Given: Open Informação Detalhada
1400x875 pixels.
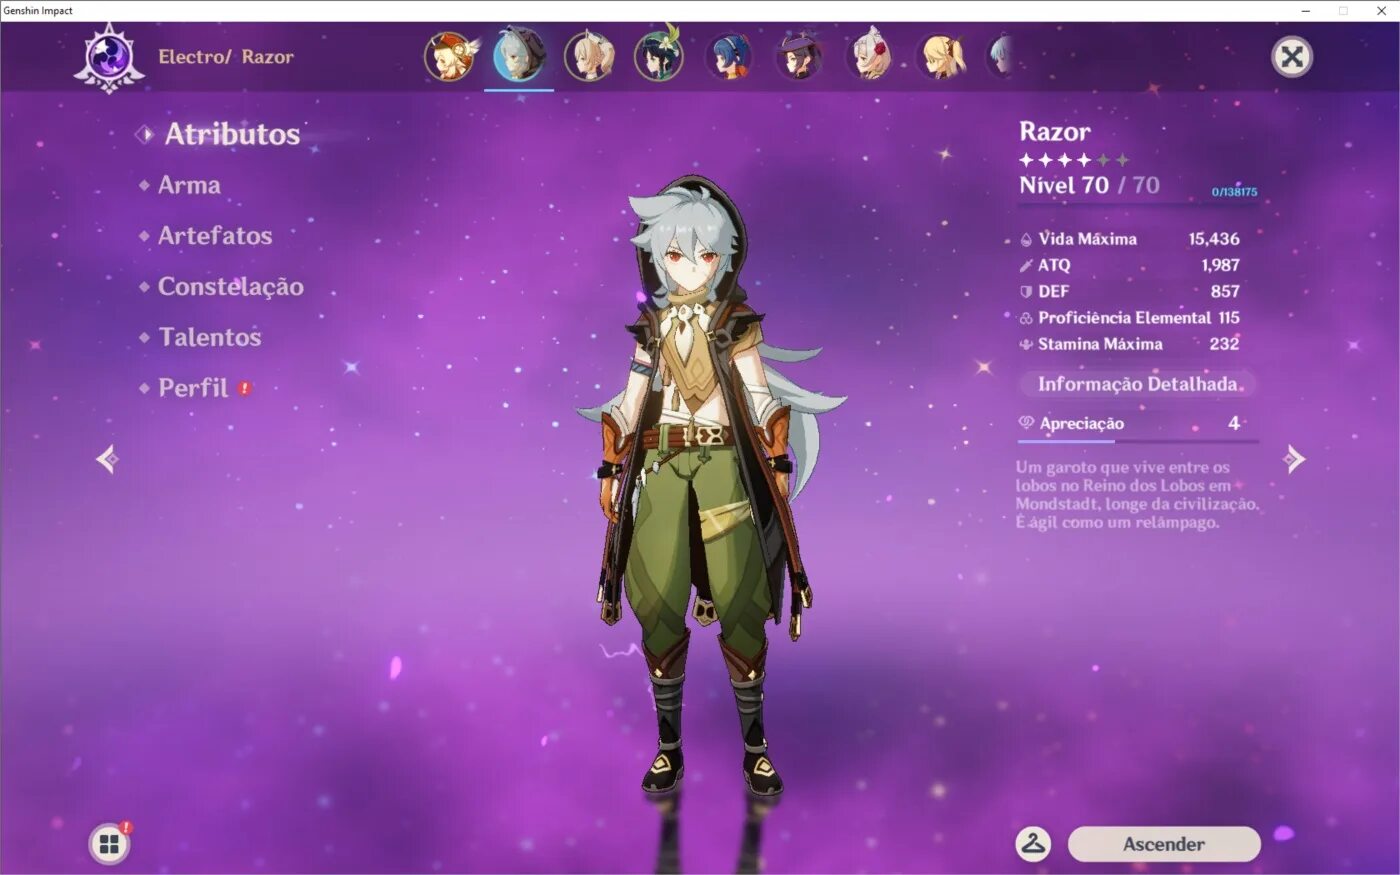Looking at the screenshot, I should [1138, 384].
